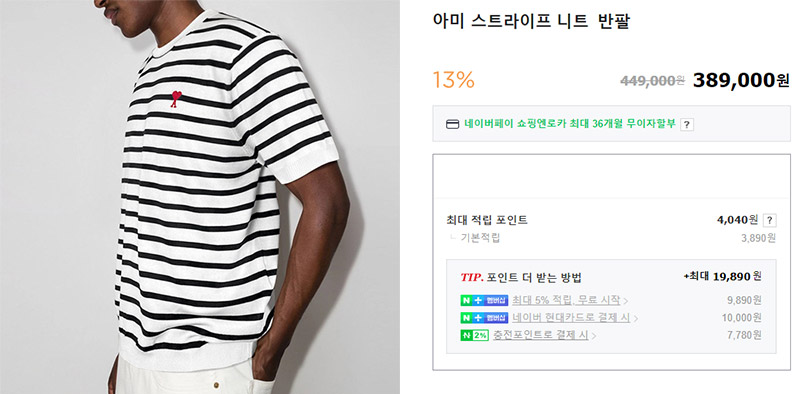
Task: Expand the arrow after 최대 5% 적립
Action: pyautogui.click(x=626, y=301)
